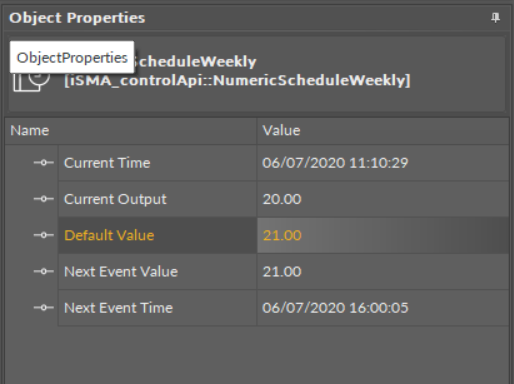Click the Current Output value 20.00

(282, 199)
